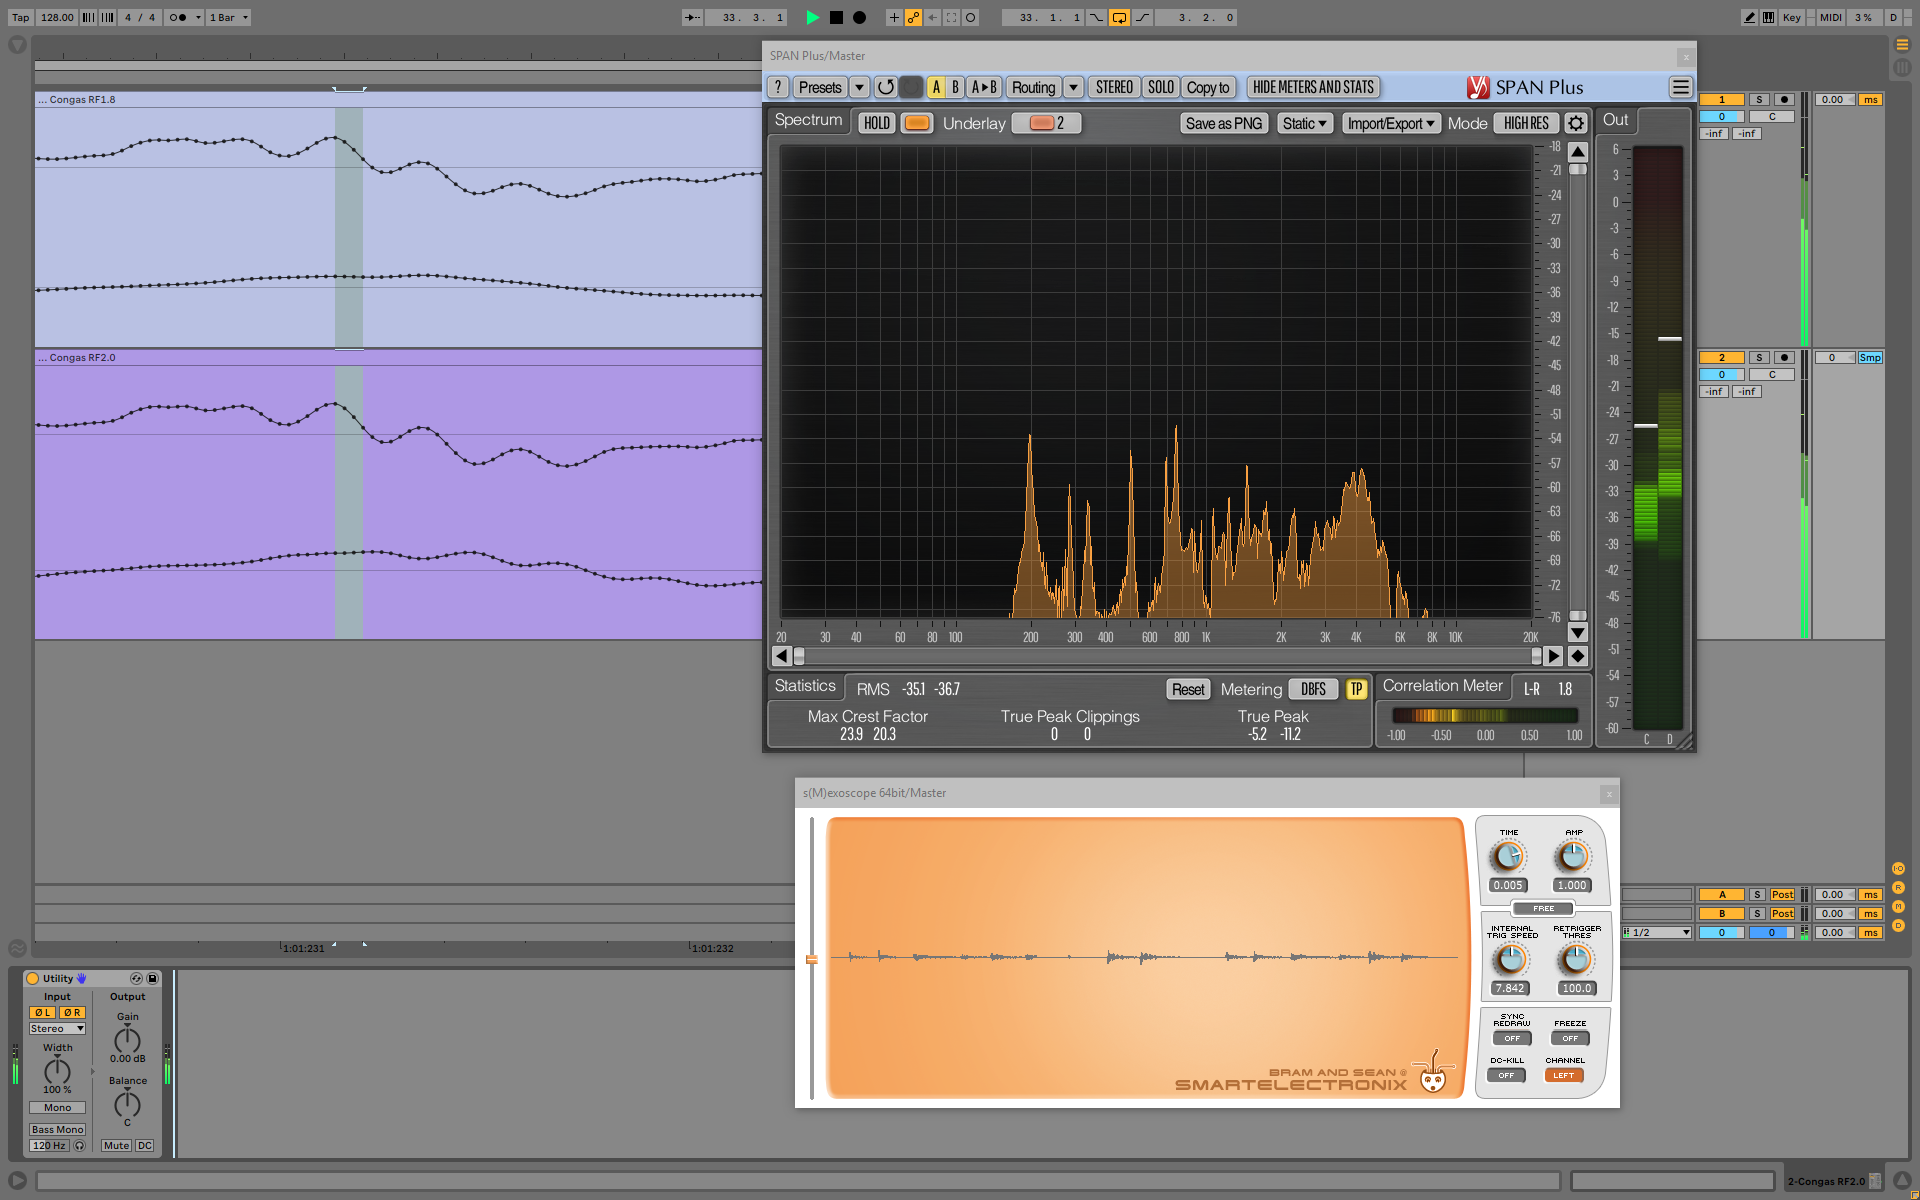
Task: Click the transport Record button
Action: (859, 17)
